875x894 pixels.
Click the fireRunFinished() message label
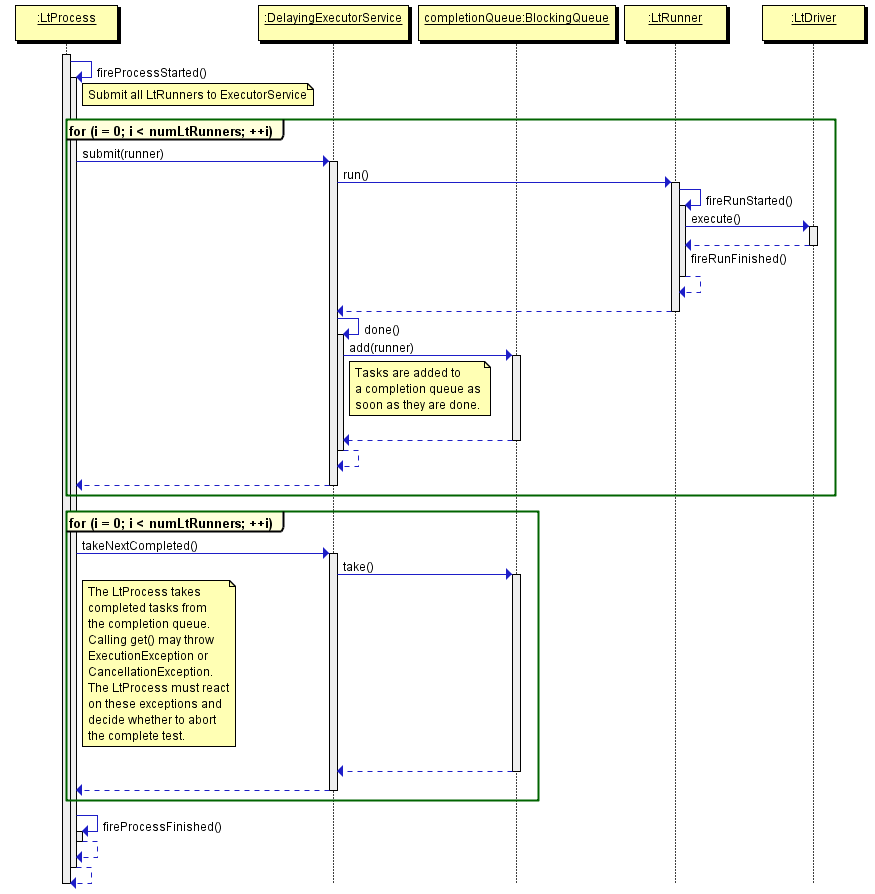[x=738, y=259]
